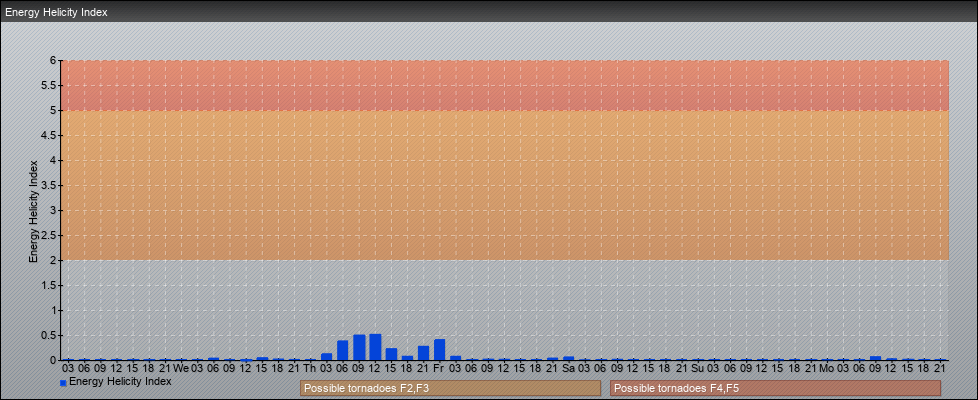The height and width of the screenshot is (400, 978).
Task: Click the Possible tornadoes F4,F5 legend box
Action: 775,388
